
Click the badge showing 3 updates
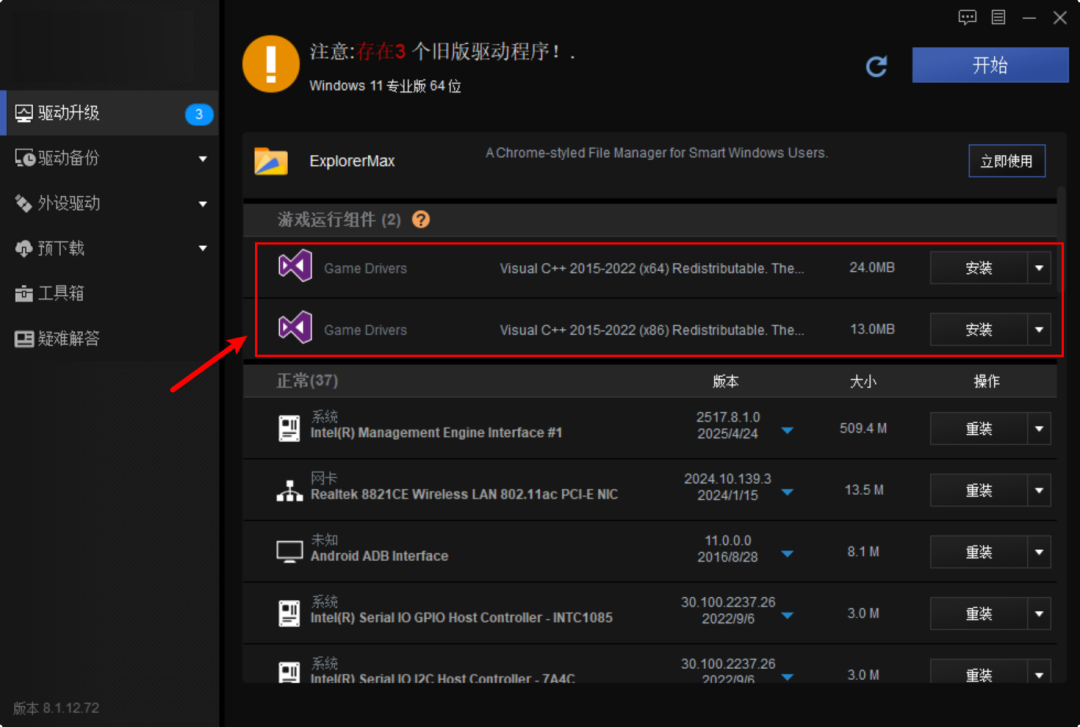[x=199, y=114]
